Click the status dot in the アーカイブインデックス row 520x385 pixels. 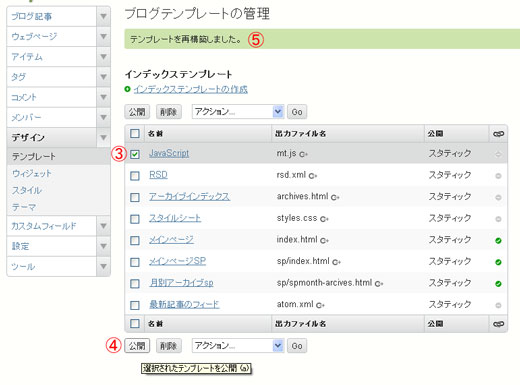tap(498, 197)
